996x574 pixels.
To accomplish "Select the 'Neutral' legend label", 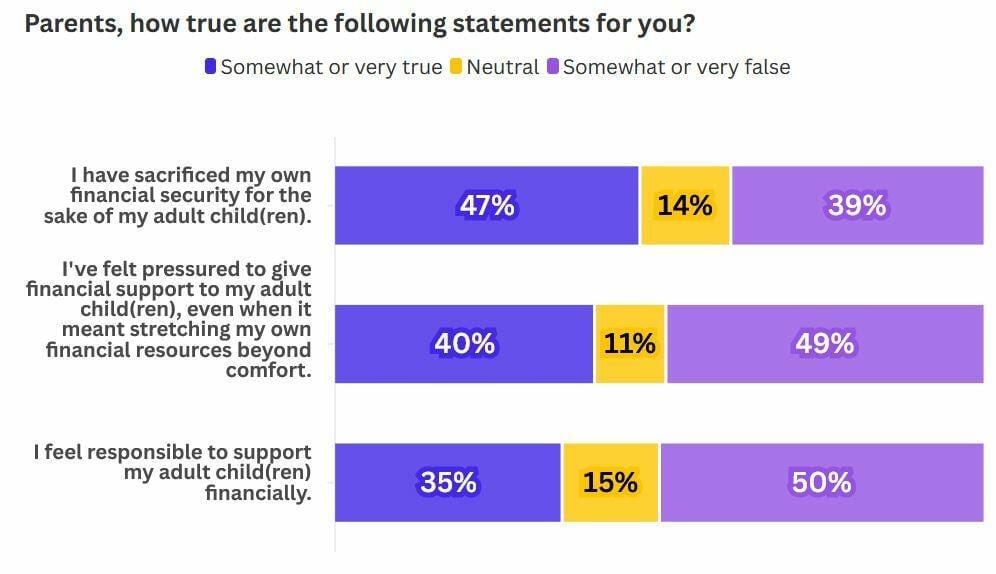I will click(502, 67).
